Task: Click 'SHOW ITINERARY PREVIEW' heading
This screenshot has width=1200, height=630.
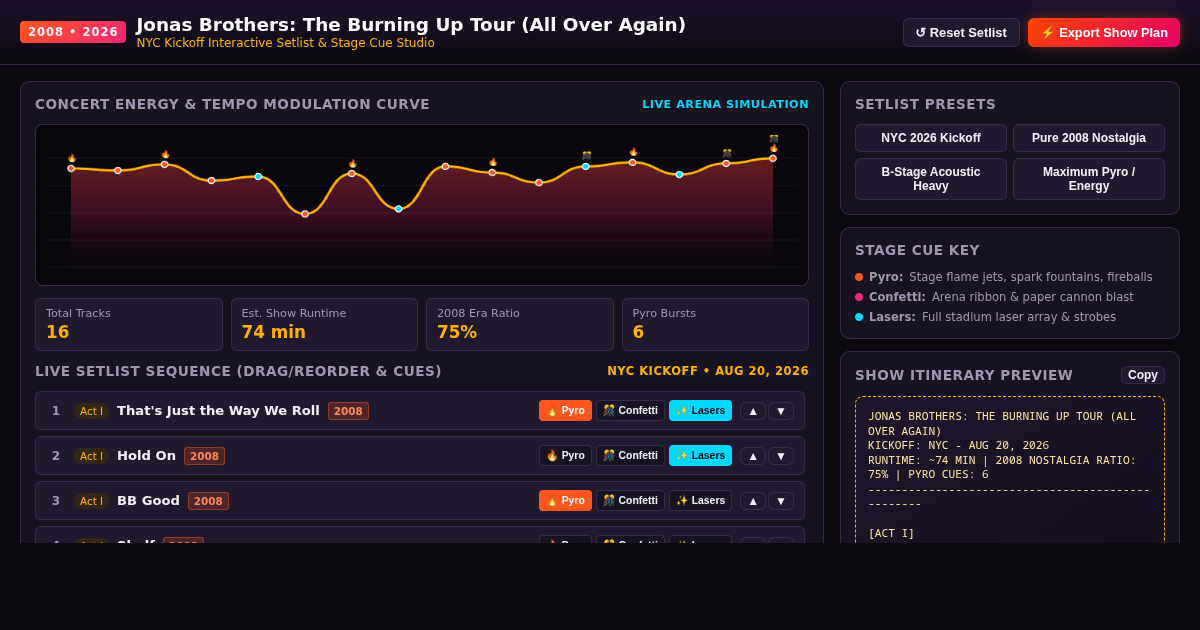Action: [964, 375]
